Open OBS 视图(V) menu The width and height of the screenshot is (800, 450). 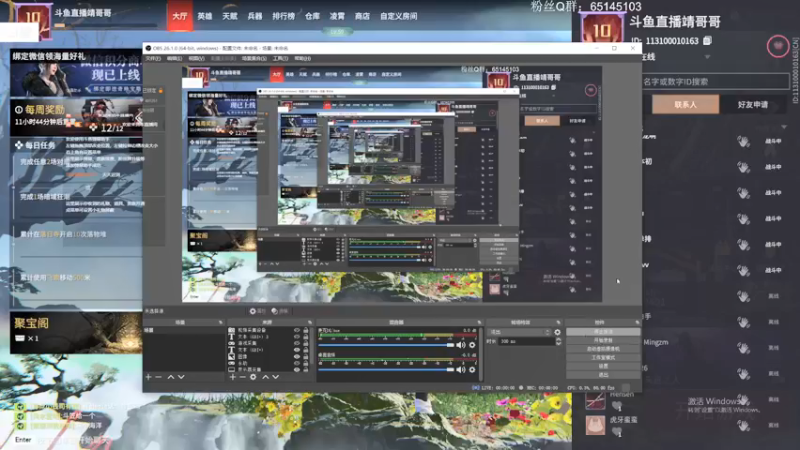pos(196,59)
